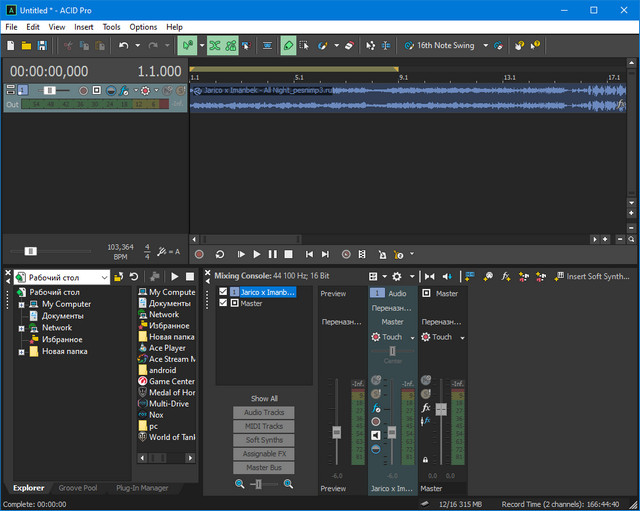640x511 pixels.
Task: Click the Record button in transport bar
Action: [x=199, y=255]
